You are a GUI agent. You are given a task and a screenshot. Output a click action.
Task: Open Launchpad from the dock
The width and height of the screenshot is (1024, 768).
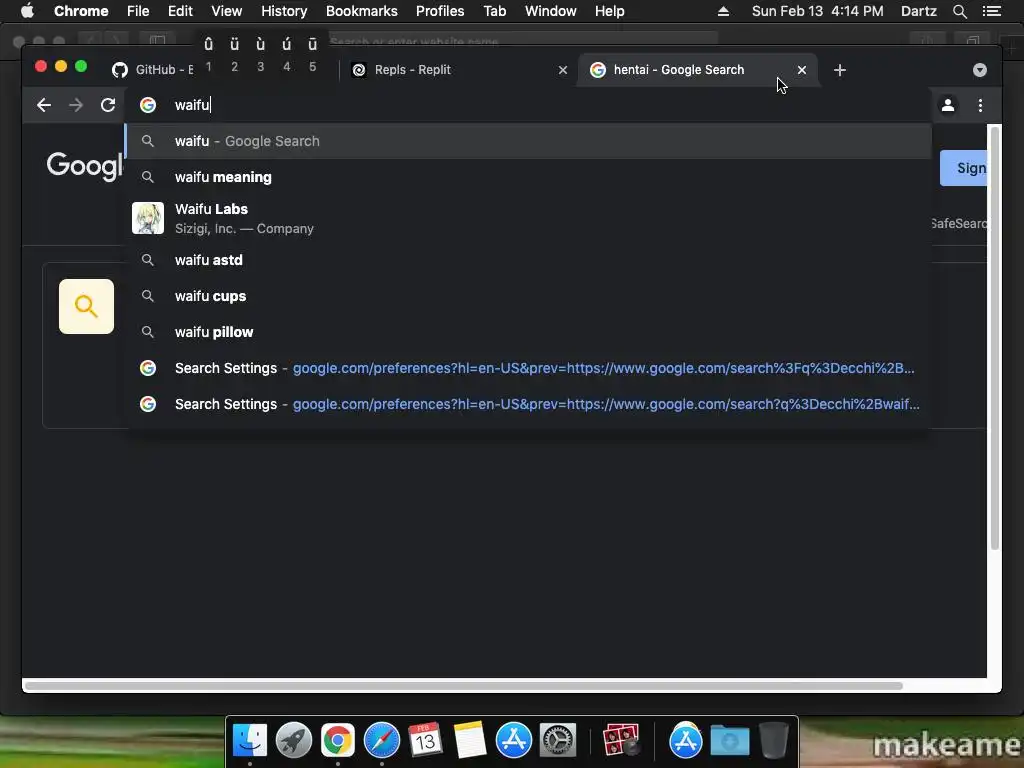click(294, 741)
